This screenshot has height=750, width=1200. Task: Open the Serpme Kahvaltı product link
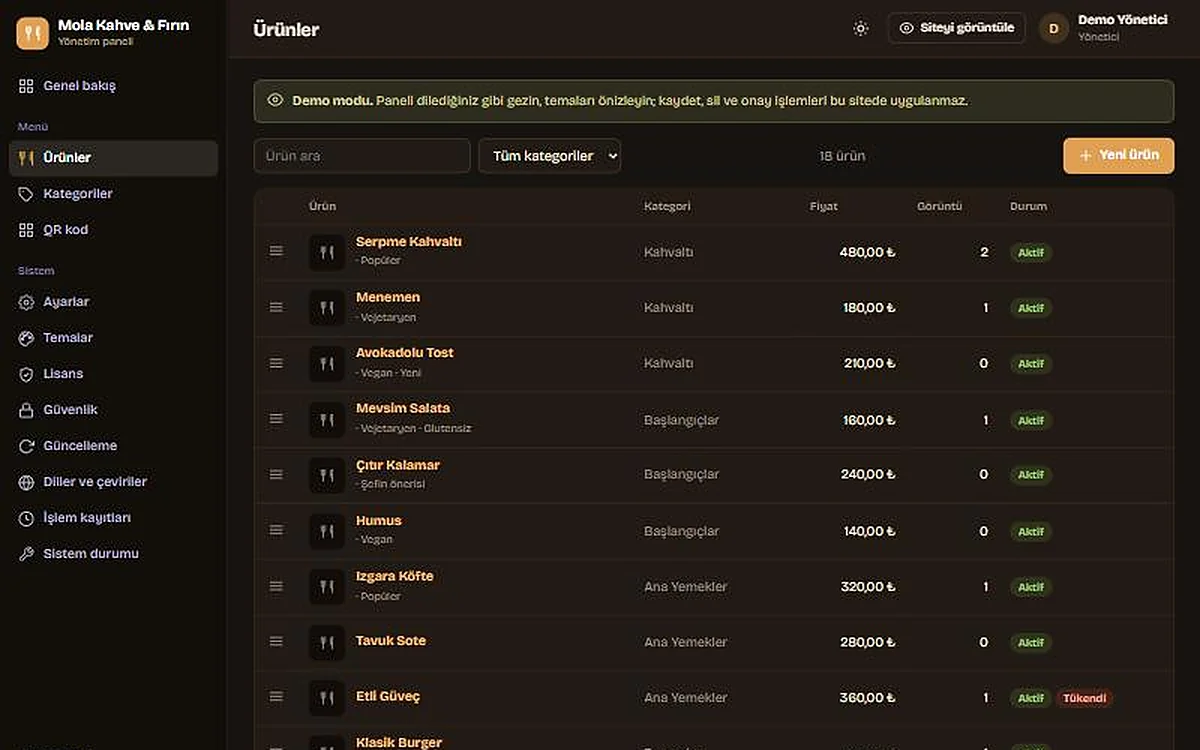[409, 242]
